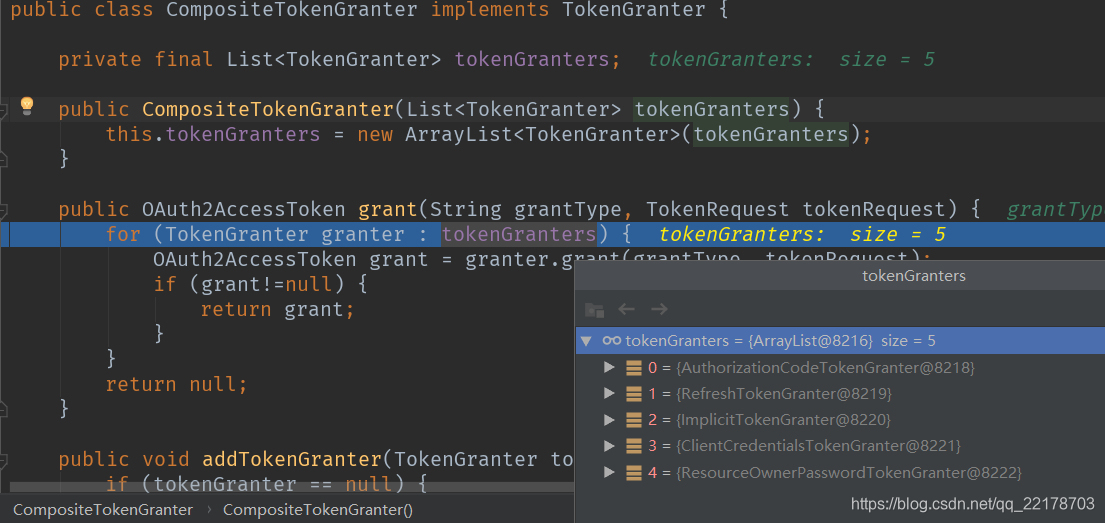1105x523 pixels.
Task: Click the fold marker beside grant method line
Action: 4,210
